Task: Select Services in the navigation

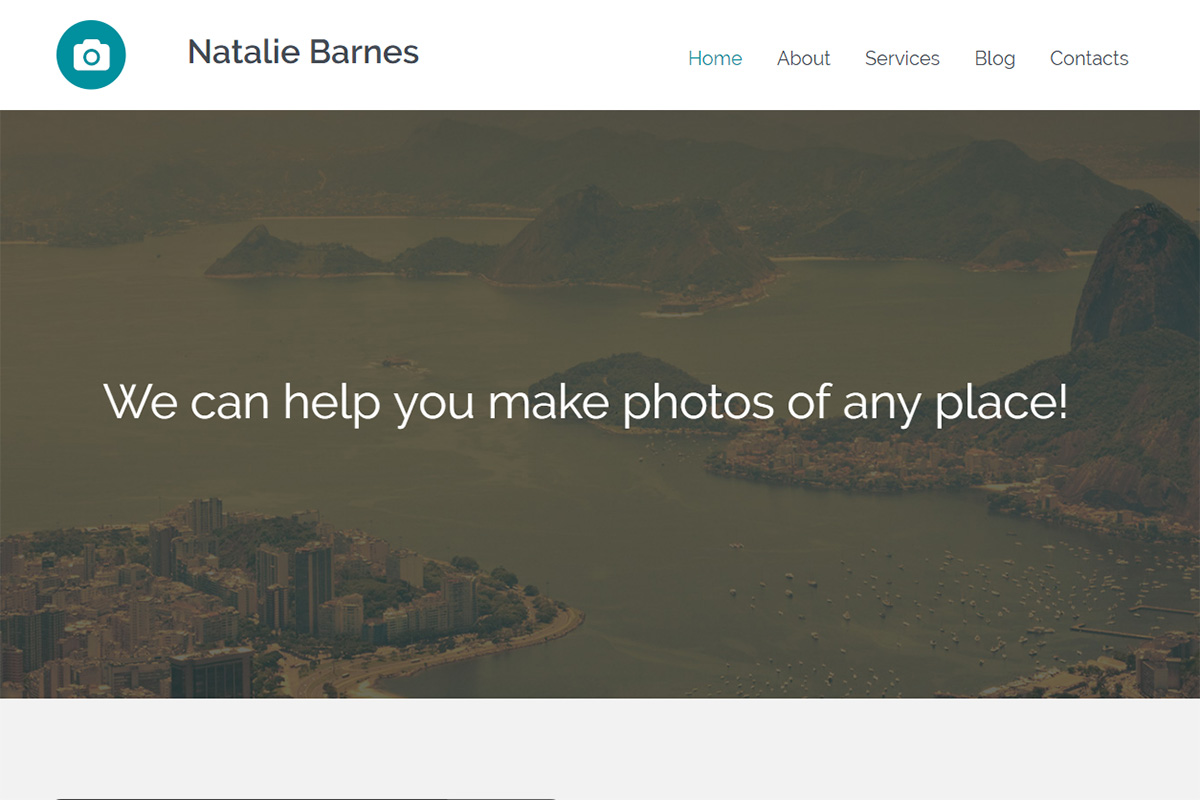Action: click(x=902, y=58)
